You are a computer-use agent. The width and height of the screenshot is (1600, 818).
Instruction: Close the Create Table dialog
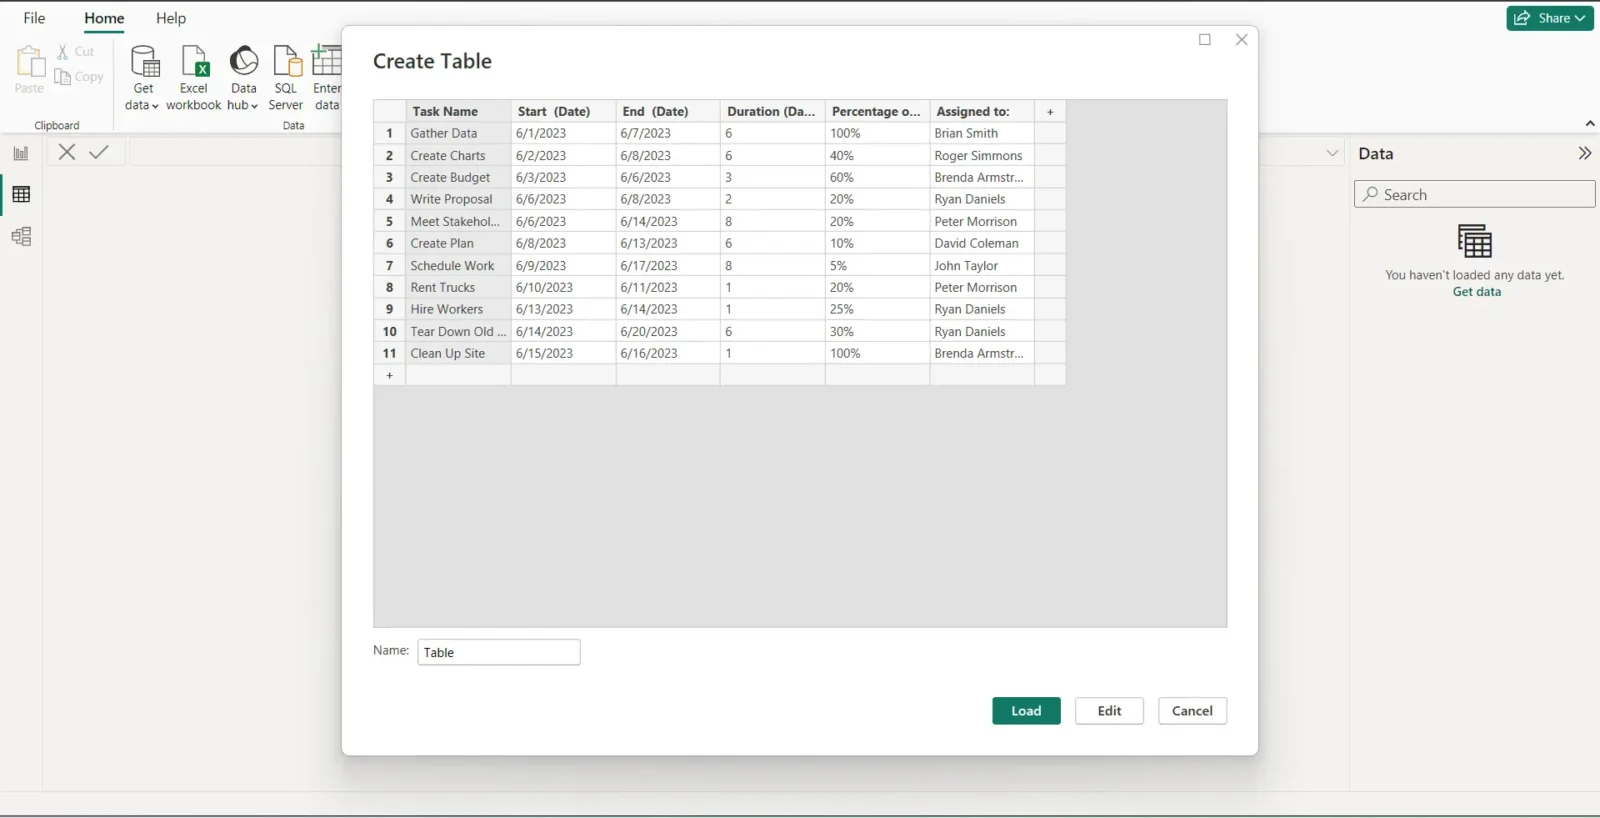tap(1241, 40)
